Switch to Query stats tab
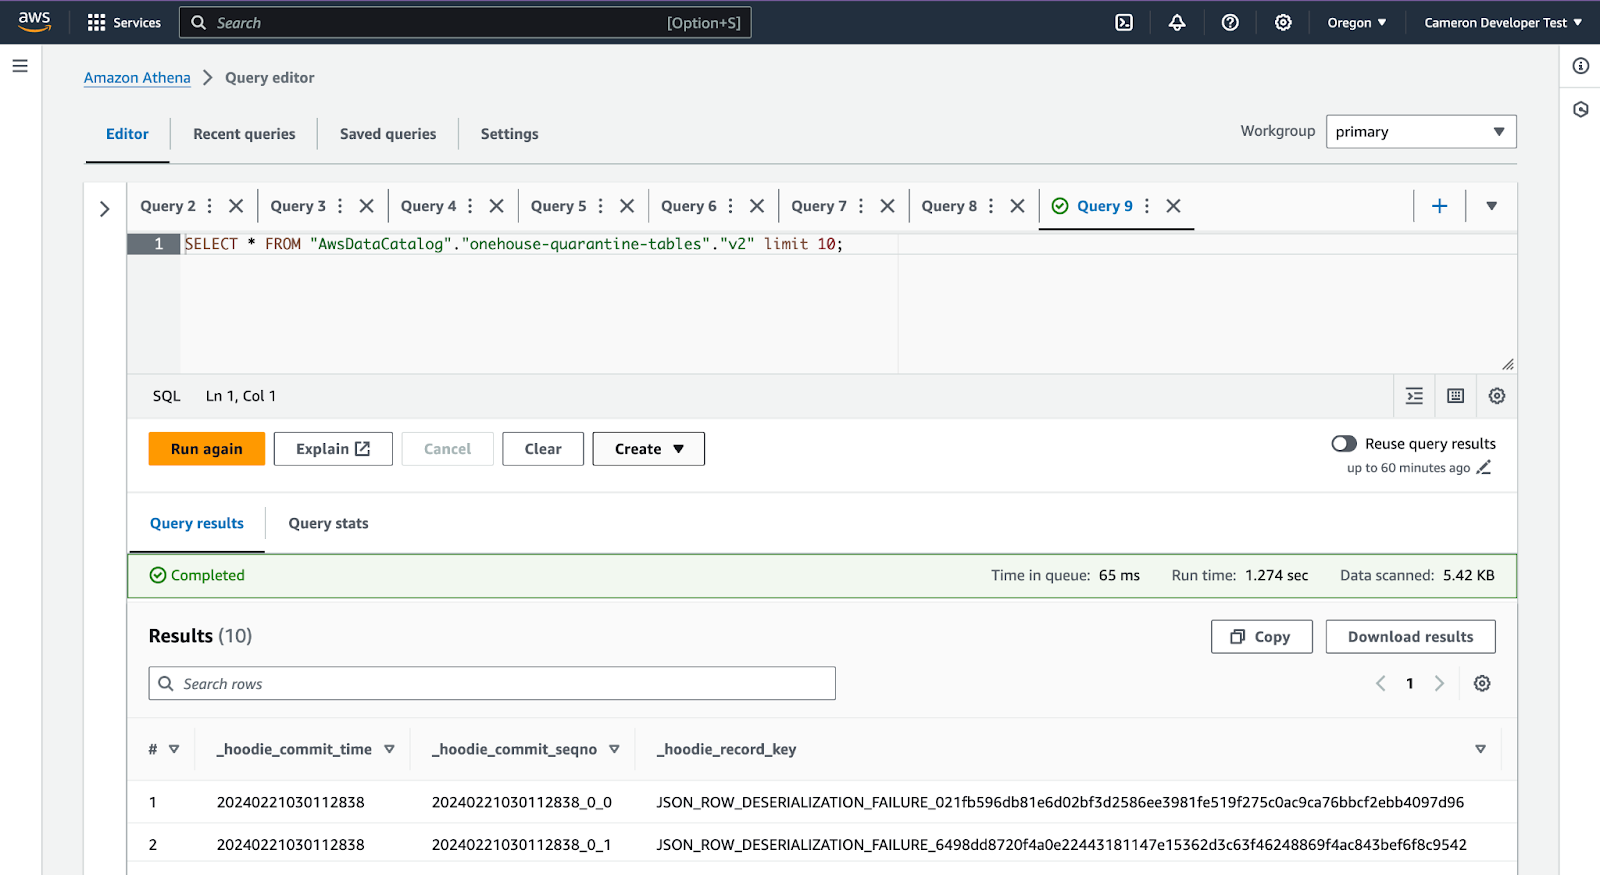Viewport: 1600px width, 875px height. [328, 523]
